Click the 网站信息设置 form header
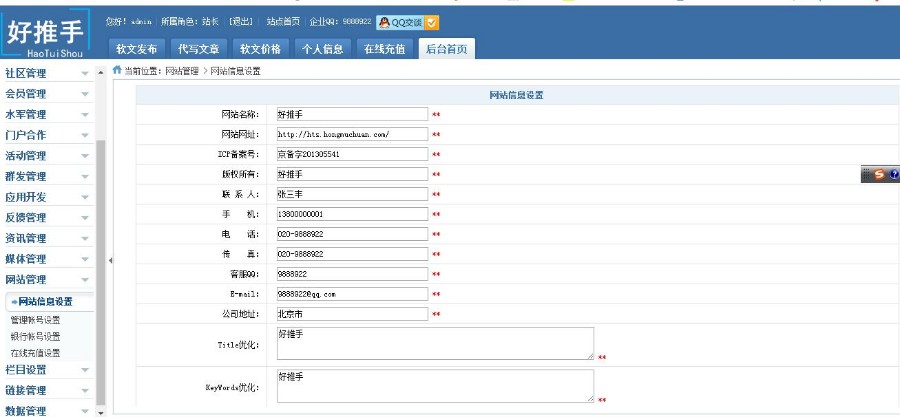The height and width of the screenshot is (417, 900). click(517, 95)
